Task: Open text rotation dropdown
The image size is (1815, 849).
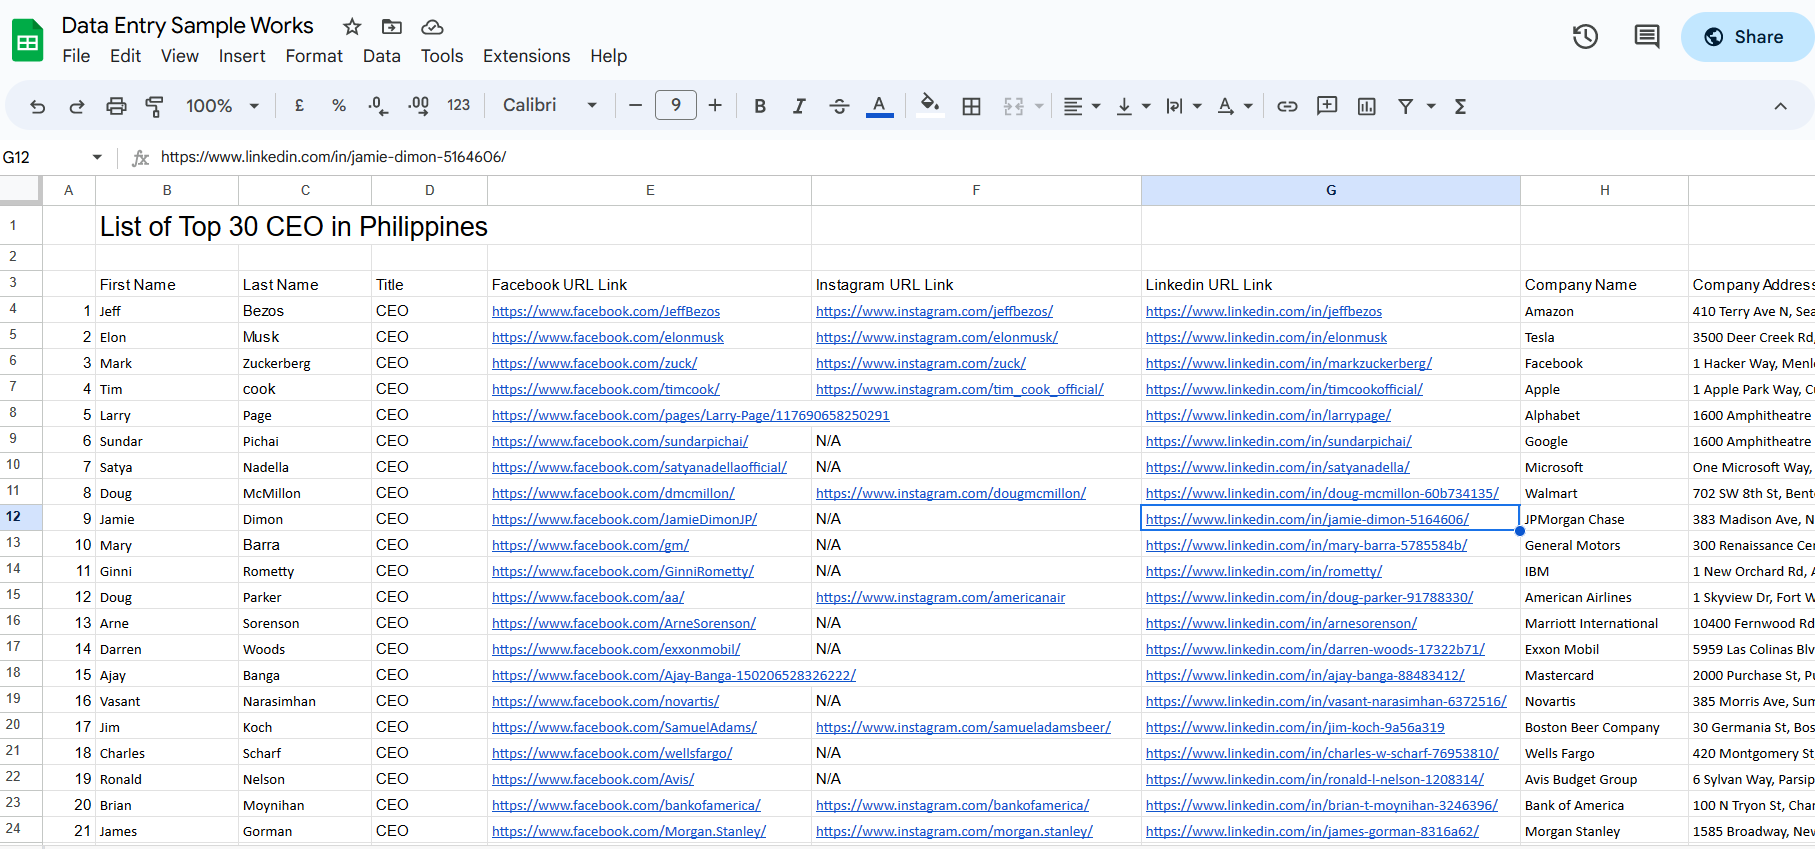Action: coord(1235,106)
